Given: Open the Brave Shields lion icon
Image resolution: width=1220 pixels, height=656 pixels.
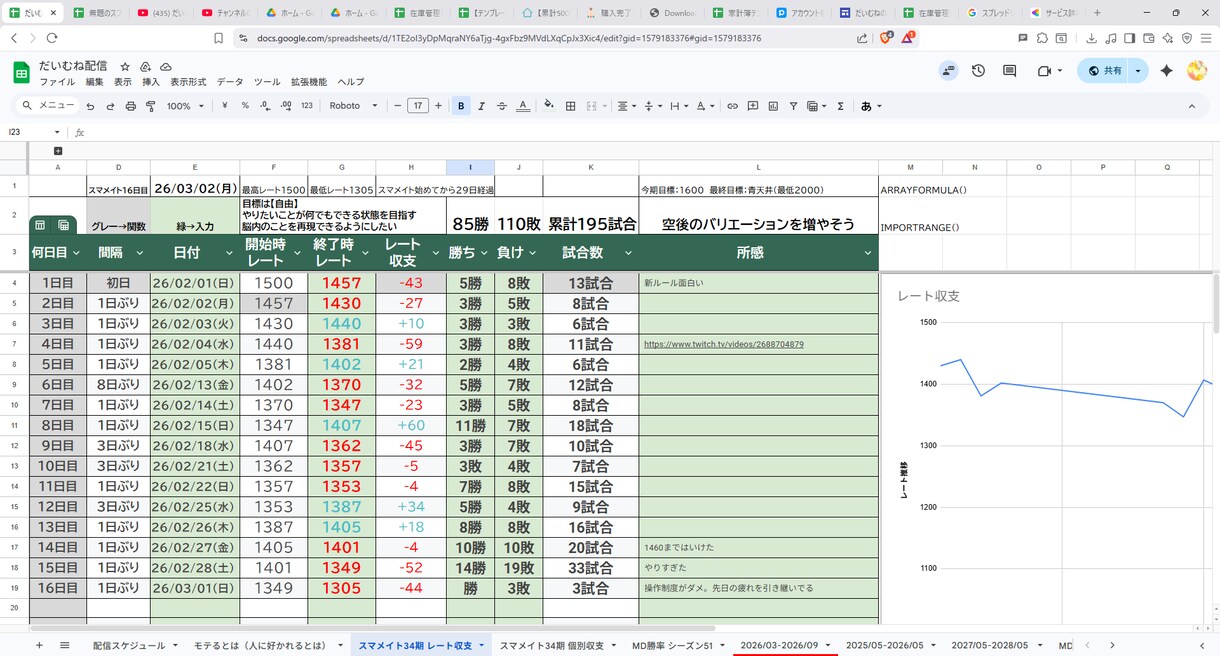Looking at the screenshot, I should click(885, 38).
